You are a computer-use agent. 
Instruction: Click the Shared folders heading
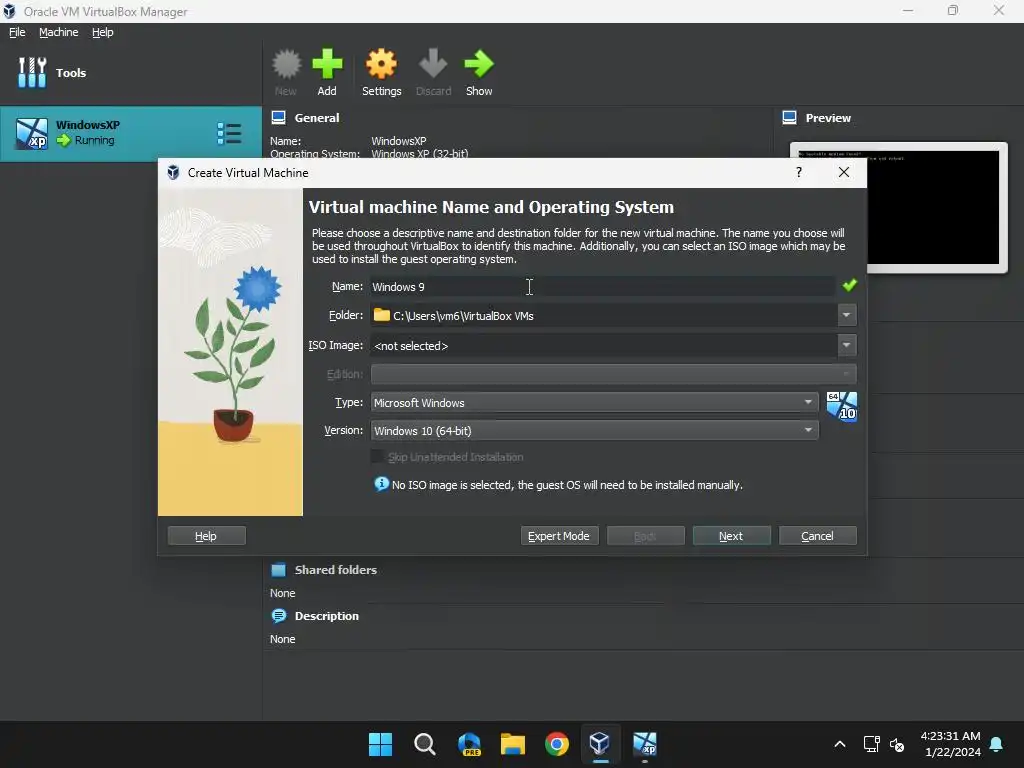336,569
